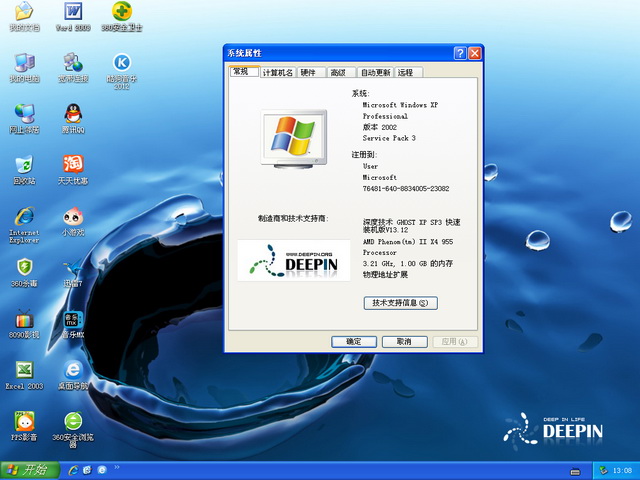Screen dimensions: 640x480
Task: Open the 天天优惠 Taobao shortcut
Action: coord(73,169)
